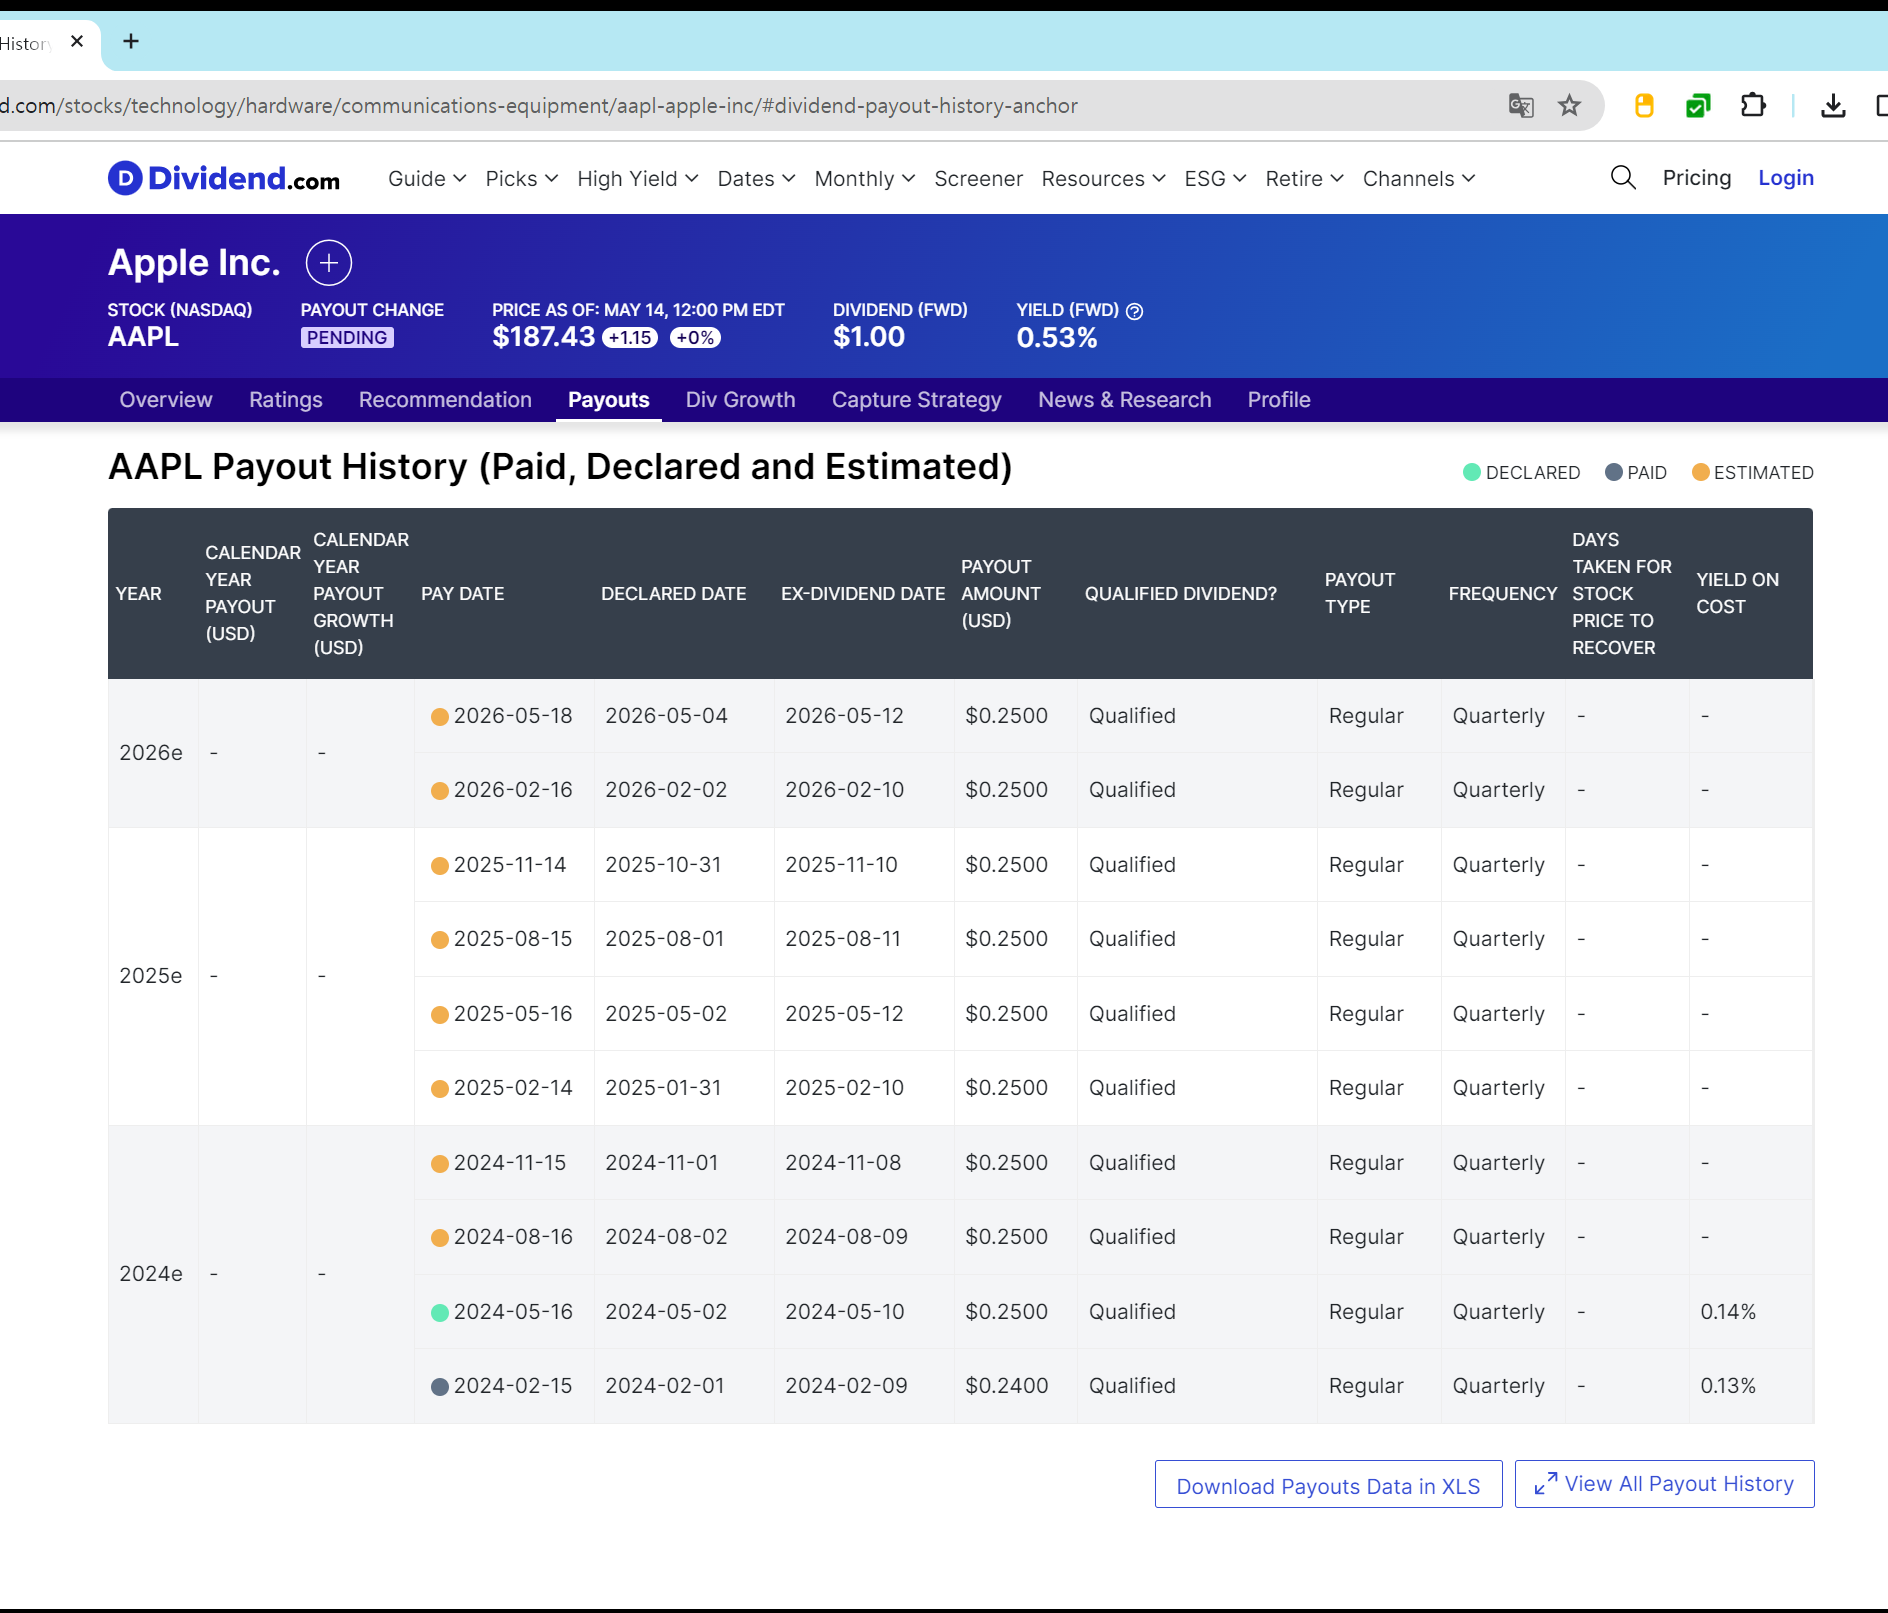Click the orange Estimated legend dot
The height and width of the screenshot is (1613, 1888).
click(x=1700, y=472)
